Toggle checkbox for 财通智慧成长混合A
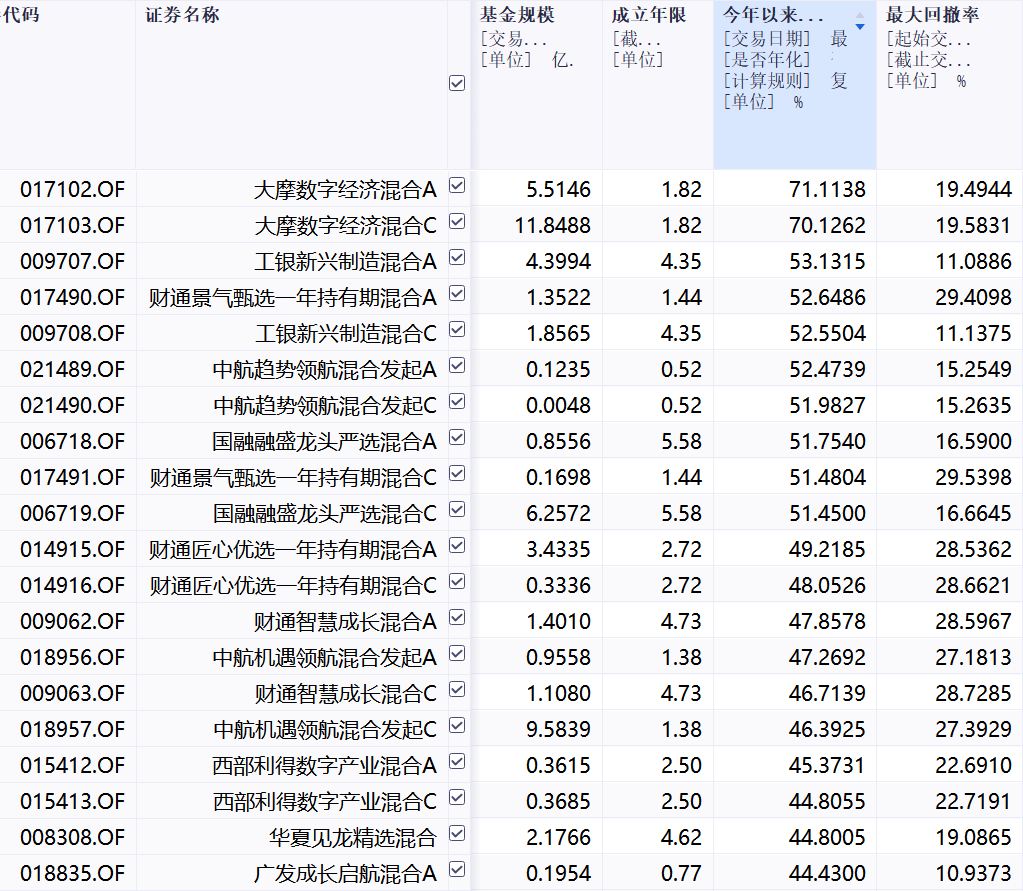Image resolution: width=1023 pixels, height=891 pixels. [457, 617]
